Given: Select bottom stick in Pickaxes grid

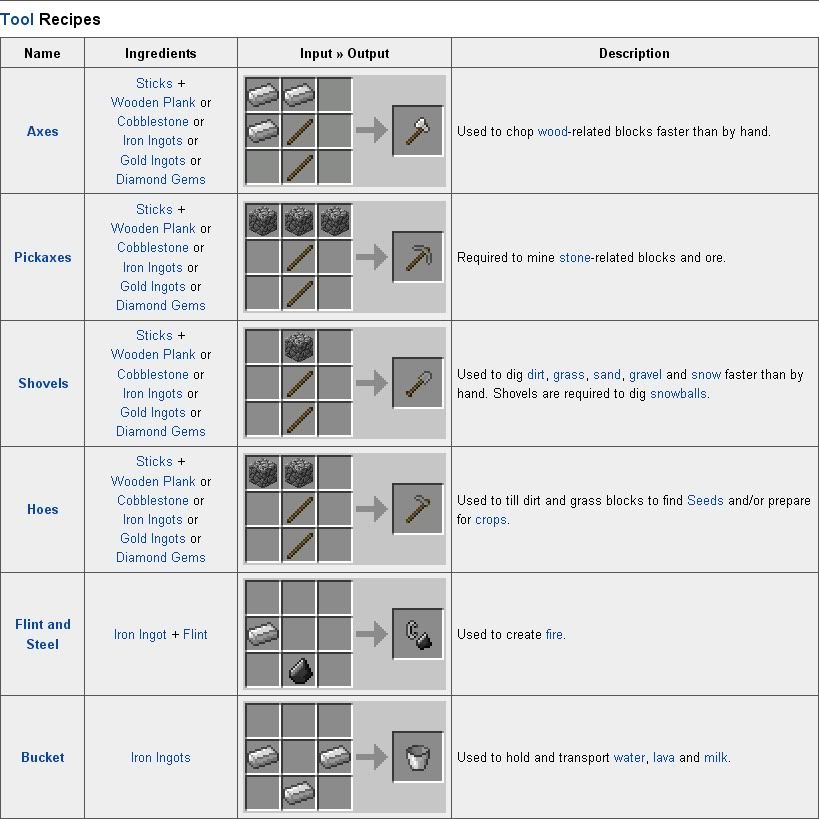Looking at the screenshot, I should [299, 293].
